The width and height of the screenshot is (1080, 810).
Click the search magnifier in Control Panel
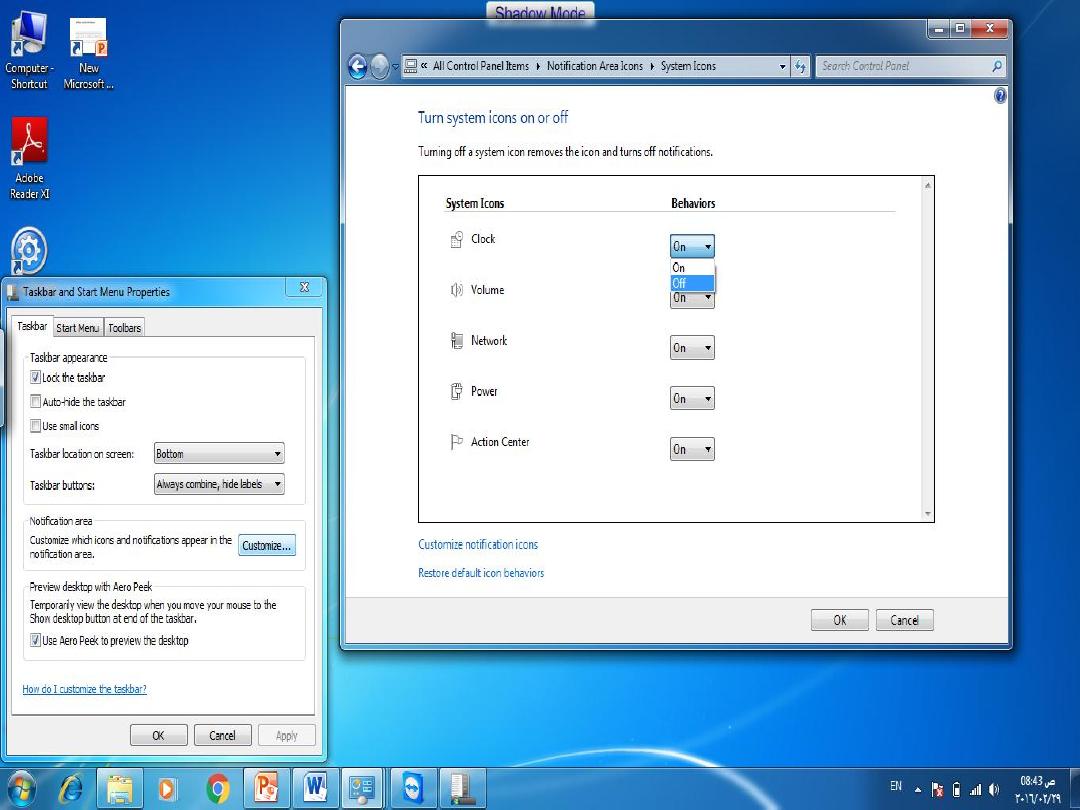pyautogui.click(x=996, y=66)
